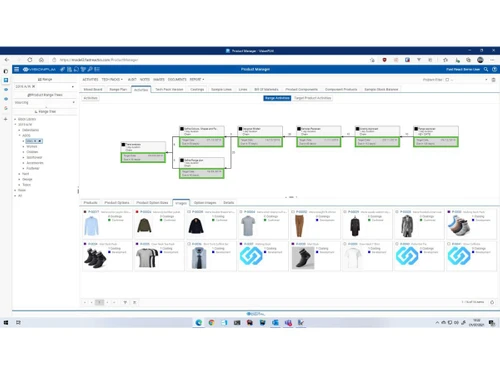Open the DOCUMENTS menu item
The width and height of the screenshot is (500, 375).
pyautogui.click(x=177, y=79)
